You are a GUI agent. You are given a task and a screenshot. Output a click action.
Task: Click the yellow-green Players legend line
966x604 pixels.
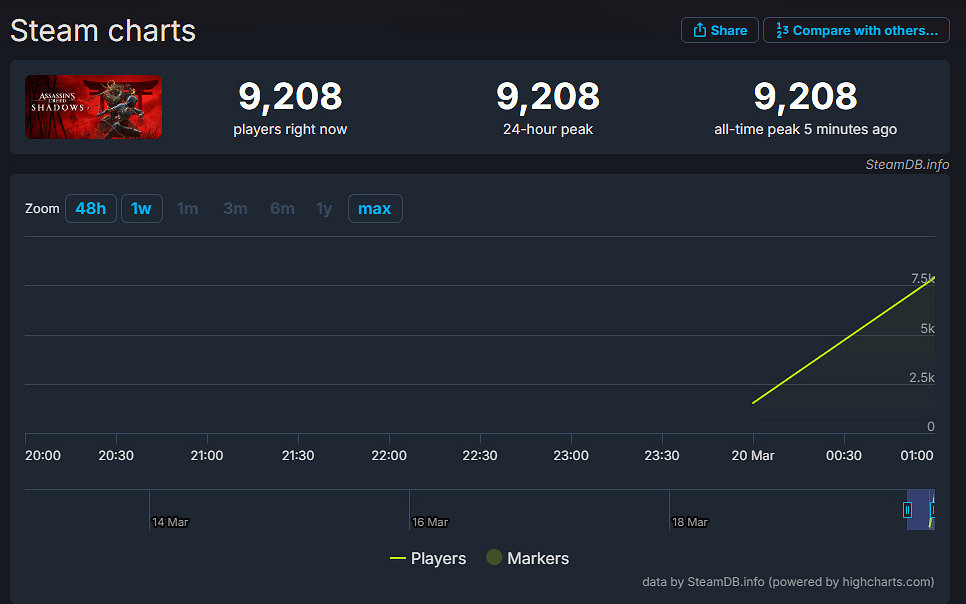398,558
